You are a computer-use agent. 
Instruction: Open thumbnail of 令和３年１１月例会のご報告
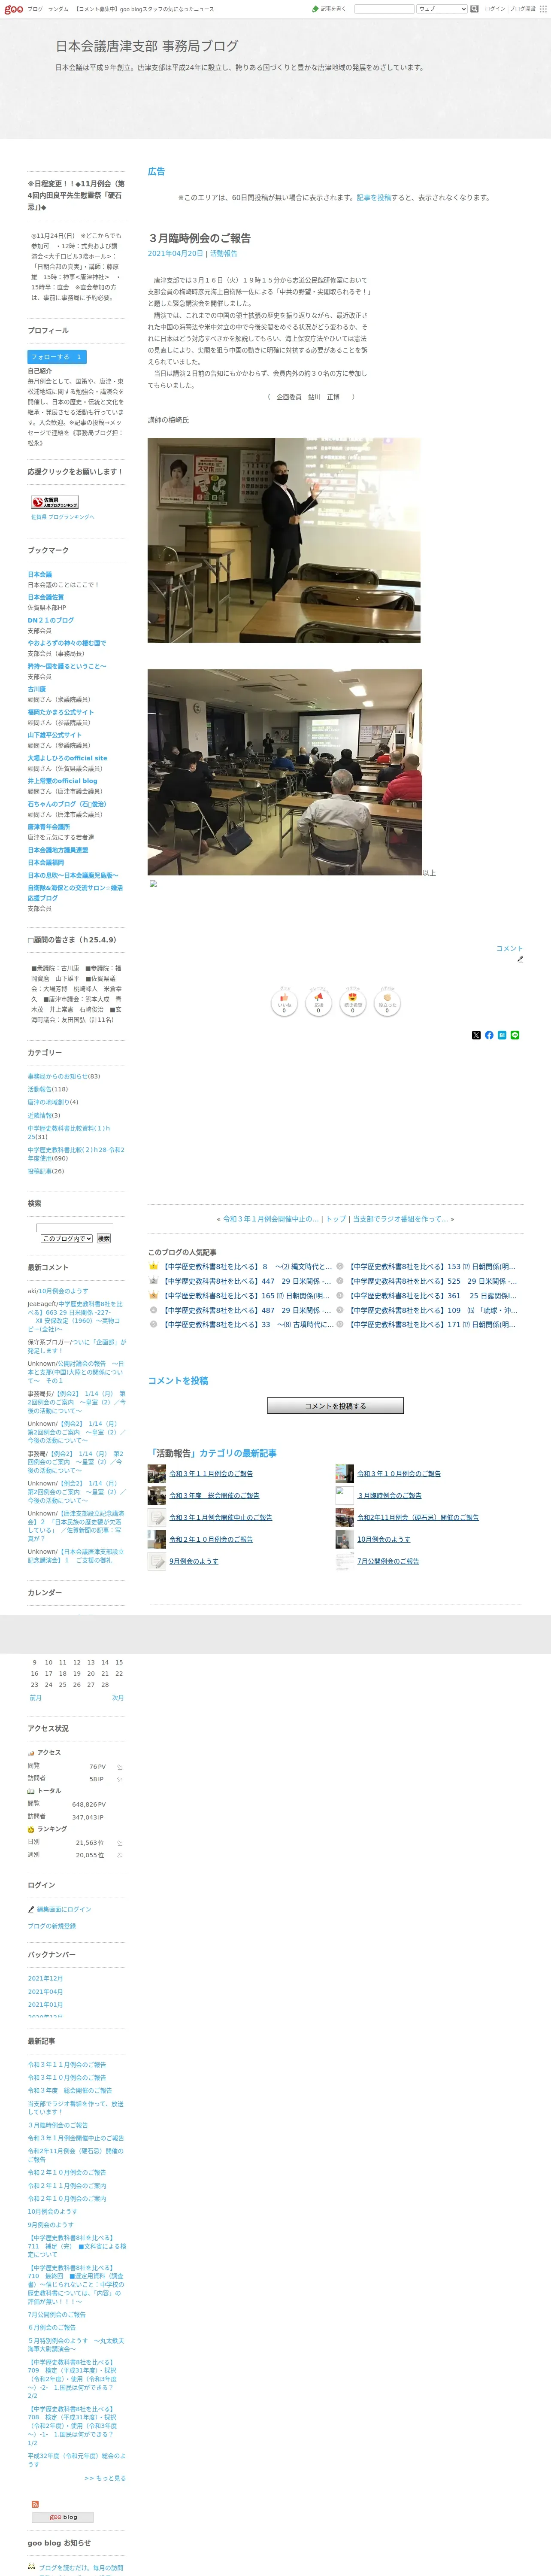tap(157, 1473)
